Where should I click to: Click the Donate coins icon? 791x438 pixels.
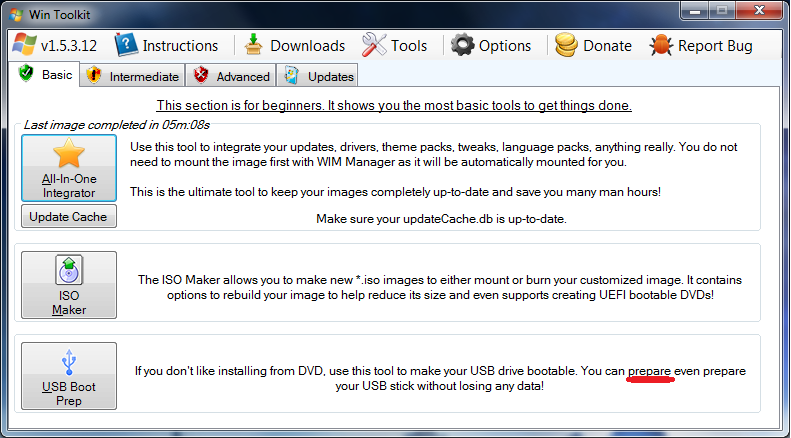(x=566, y=45)
